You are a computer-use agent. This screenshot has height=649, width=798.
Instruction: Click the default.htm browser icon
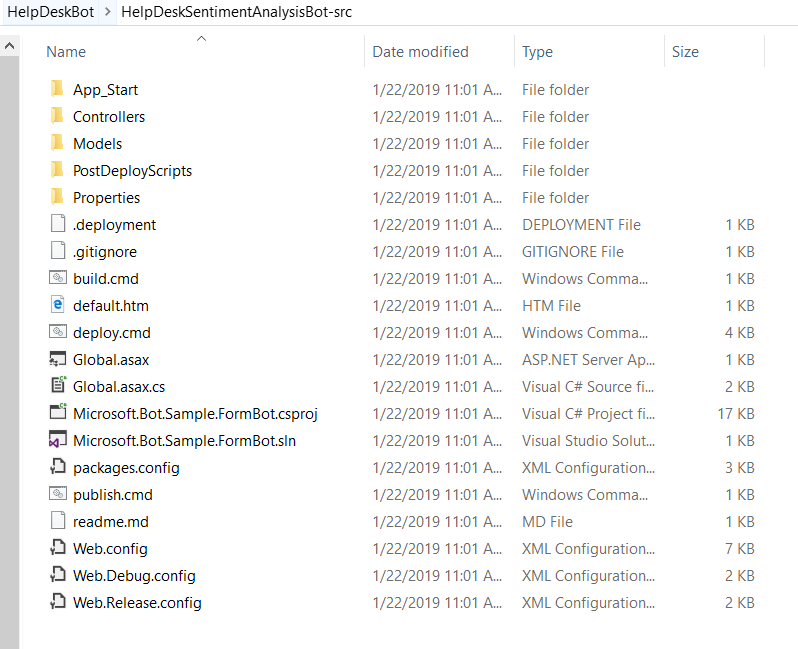58,305
